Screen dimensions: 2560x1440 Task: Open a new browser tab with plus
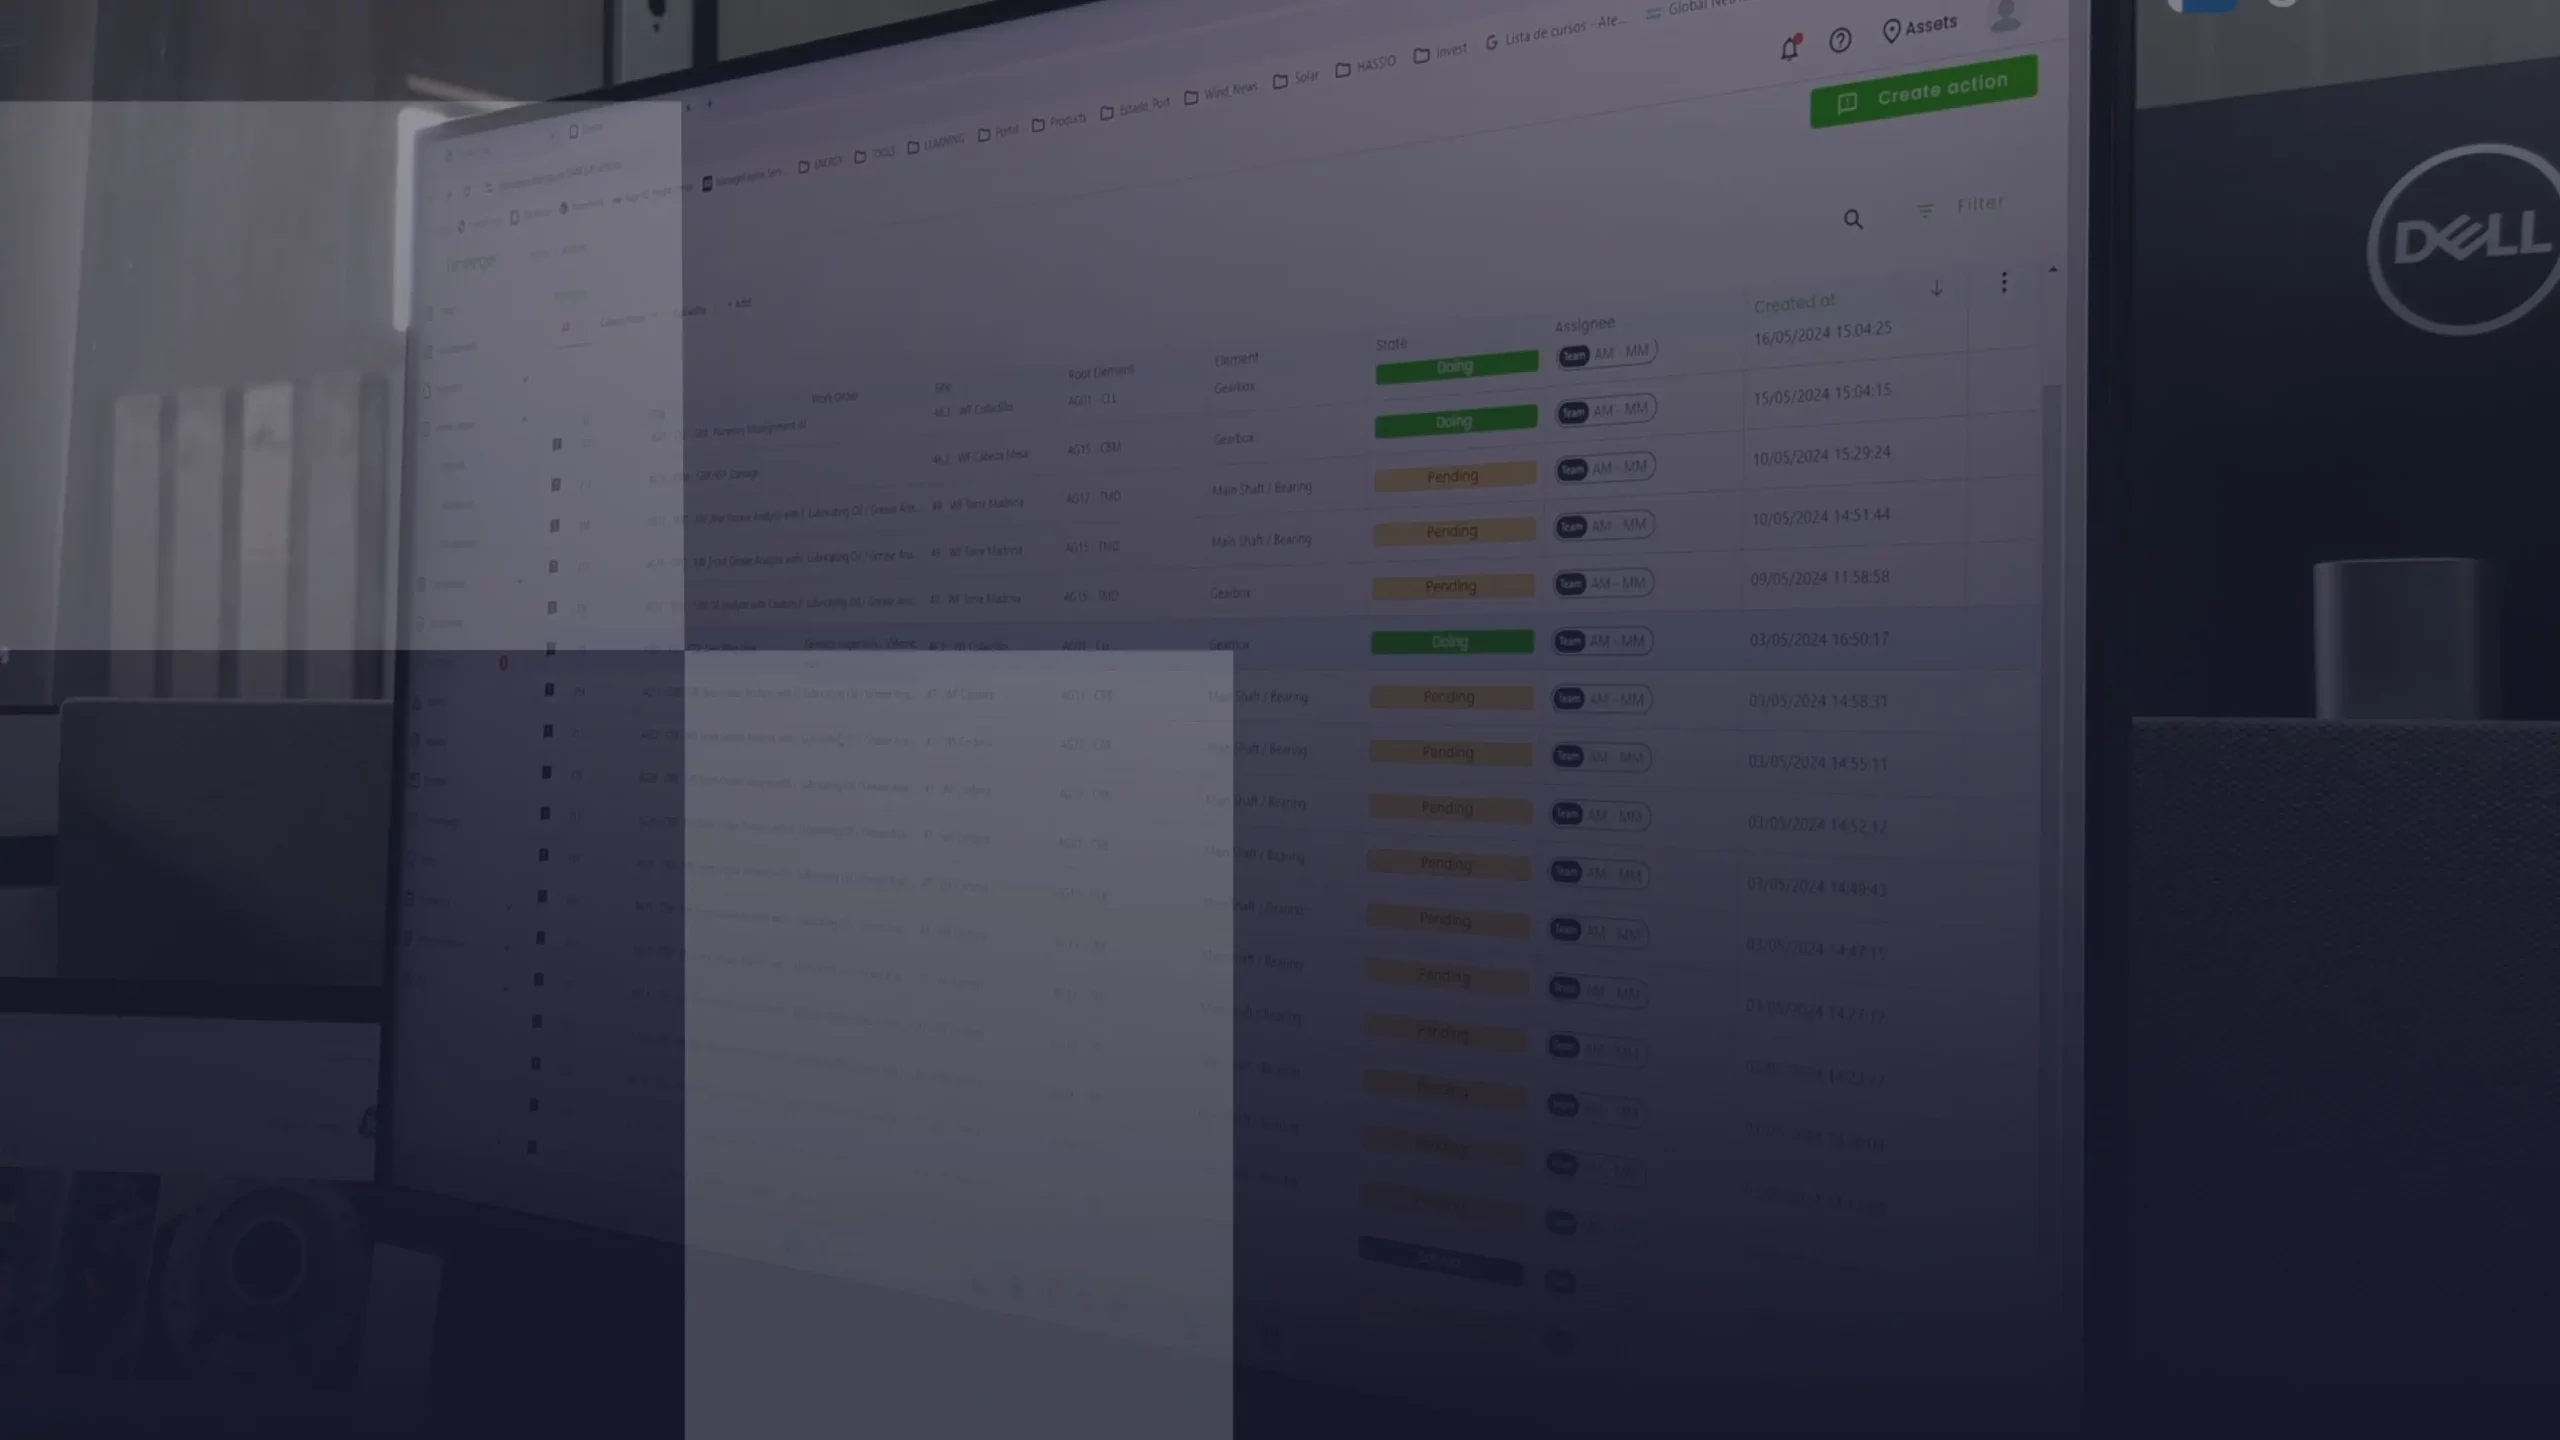coord(710,104)
